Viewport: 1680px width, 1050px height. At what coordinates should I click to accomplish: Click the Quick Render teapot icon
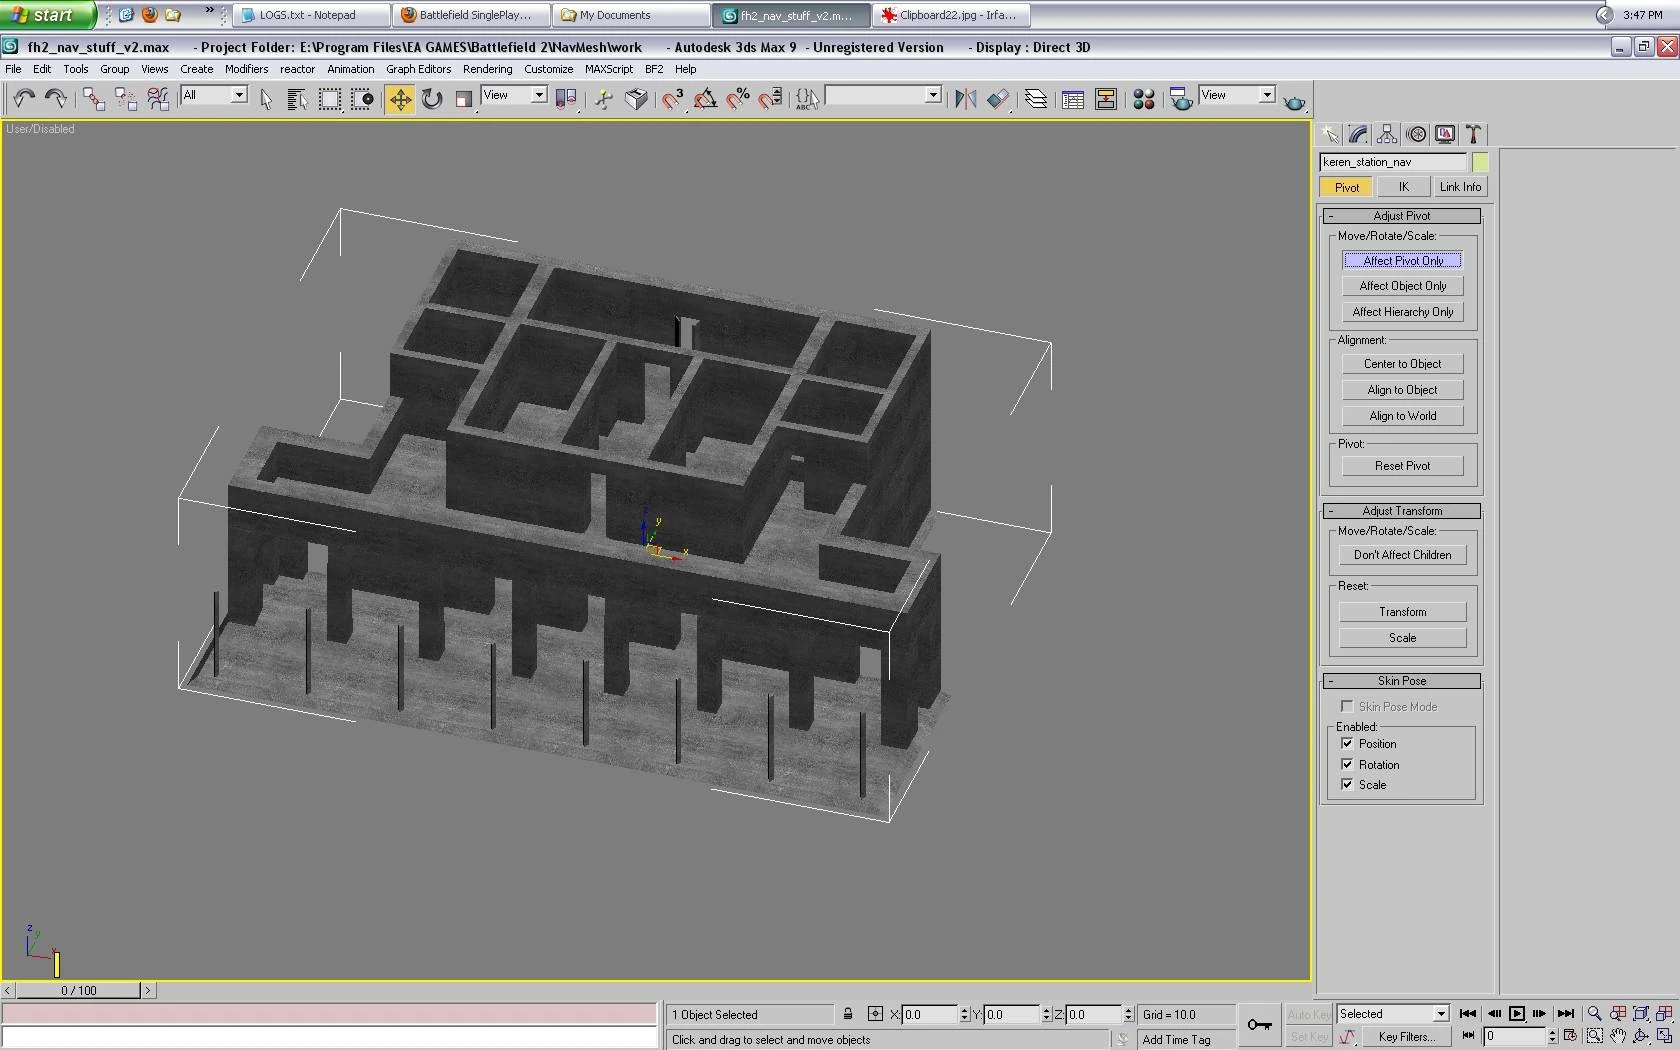coord(1294,102)
